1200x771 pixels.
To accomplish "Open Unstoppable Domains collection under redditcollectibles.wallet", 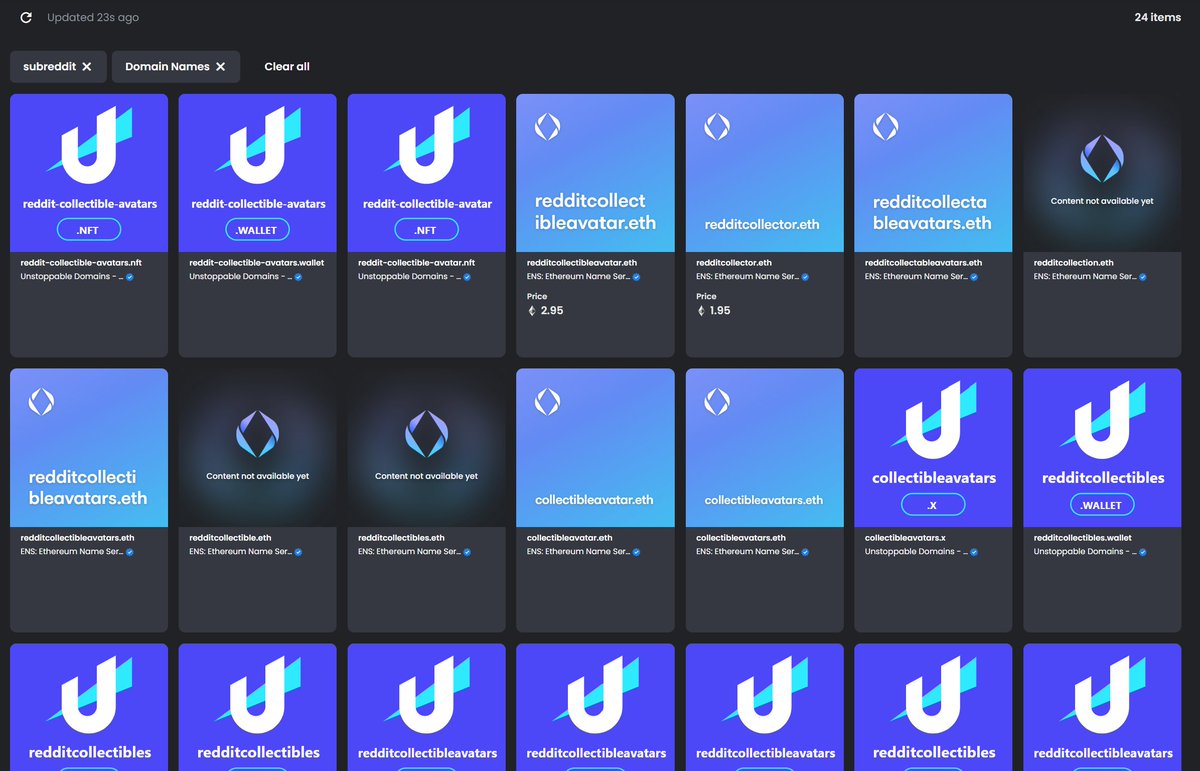I will pyautogui.click(x=1085, y=552).
